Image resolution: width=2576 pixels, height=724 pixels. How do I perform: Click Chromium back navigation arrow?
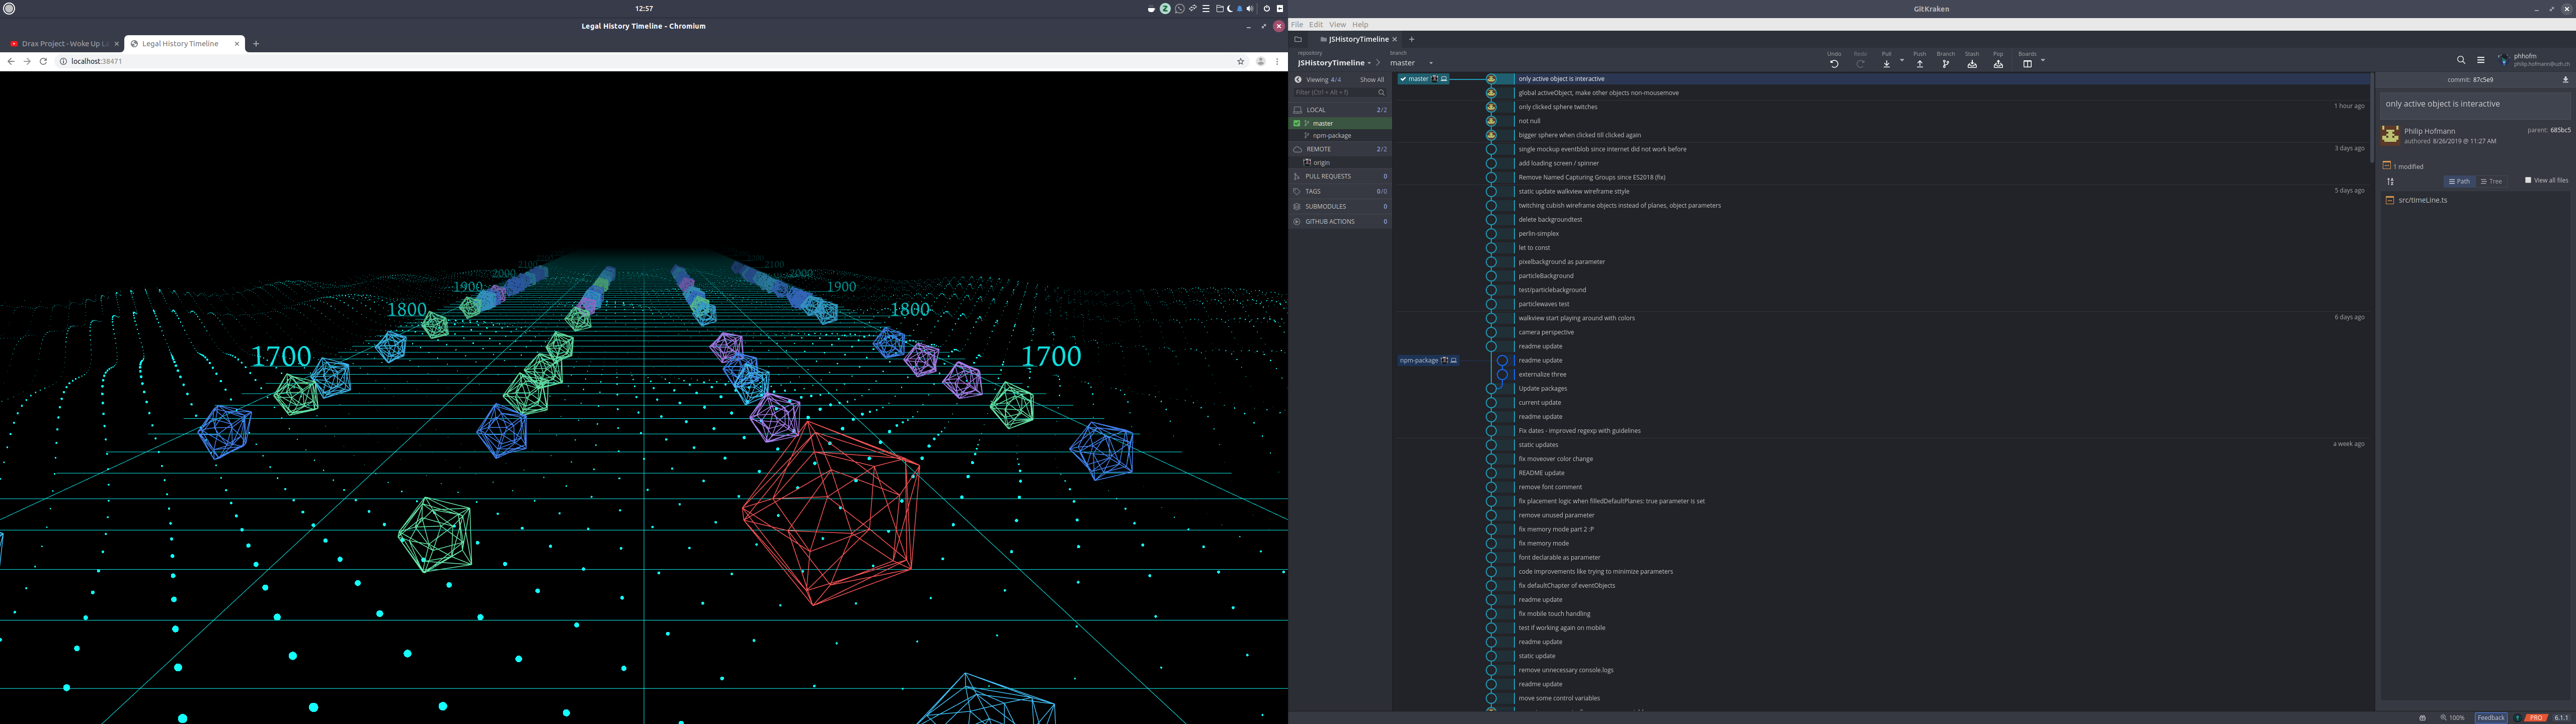(11, 61)
